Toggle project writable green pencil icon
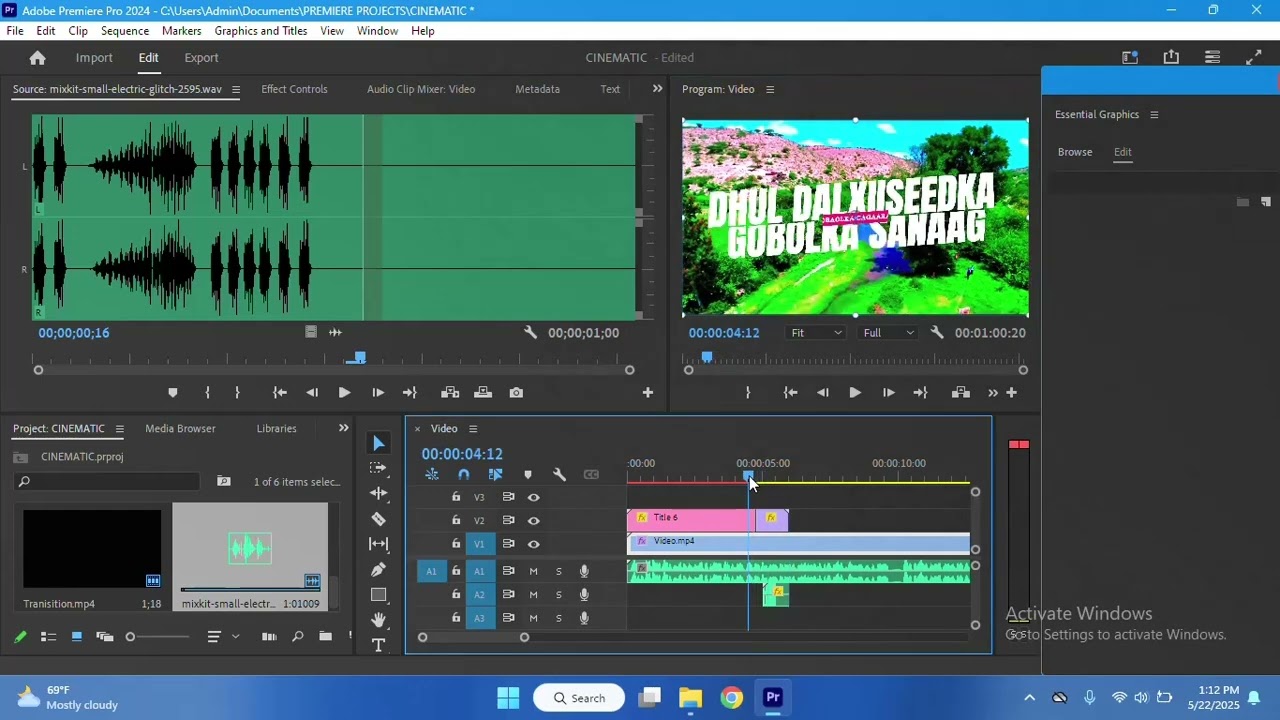This screenshot has width=1280, height=720. (x=20, y=636)
